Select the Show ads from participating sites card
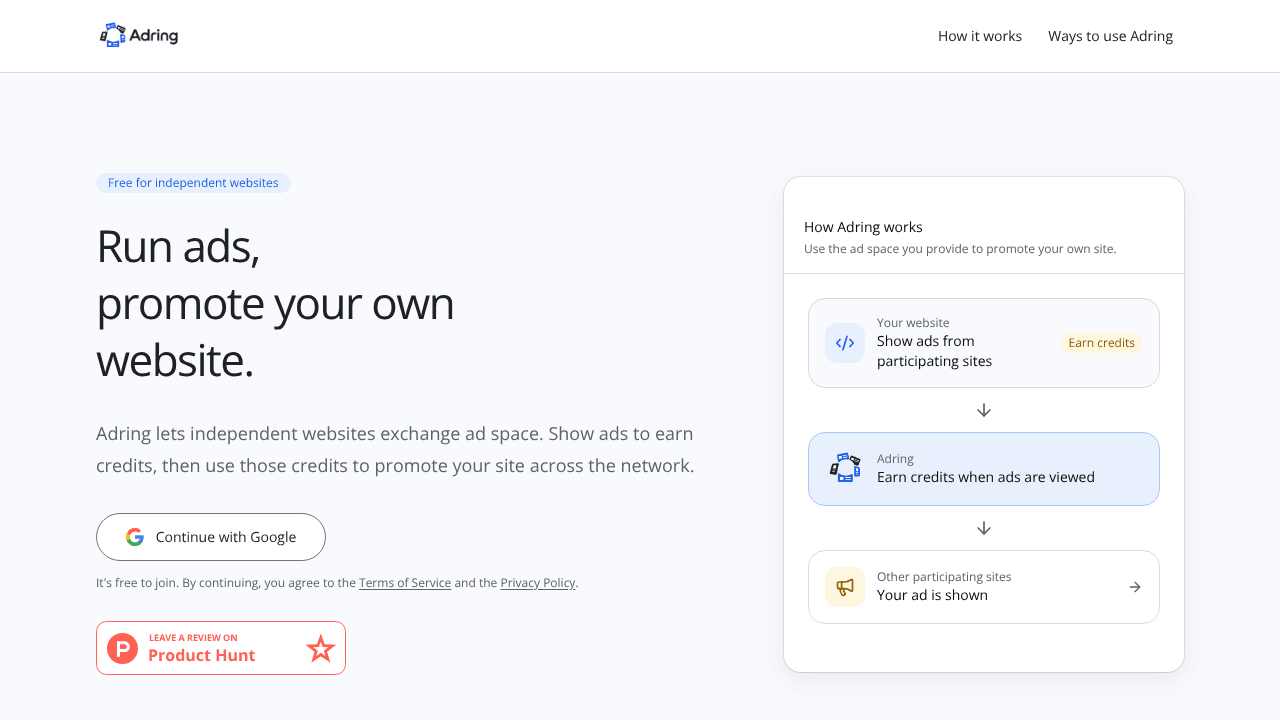 pyautogui.click(x=984, y=343)
